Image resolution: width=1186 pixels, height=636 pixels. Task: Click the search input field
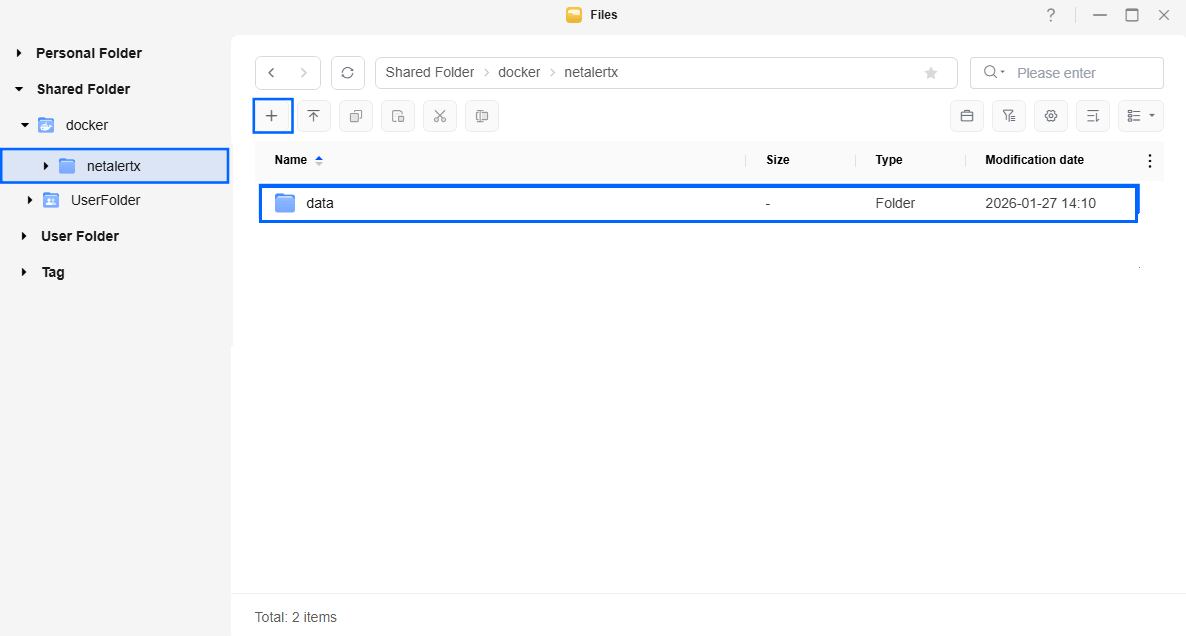[x=1083, y=73]
